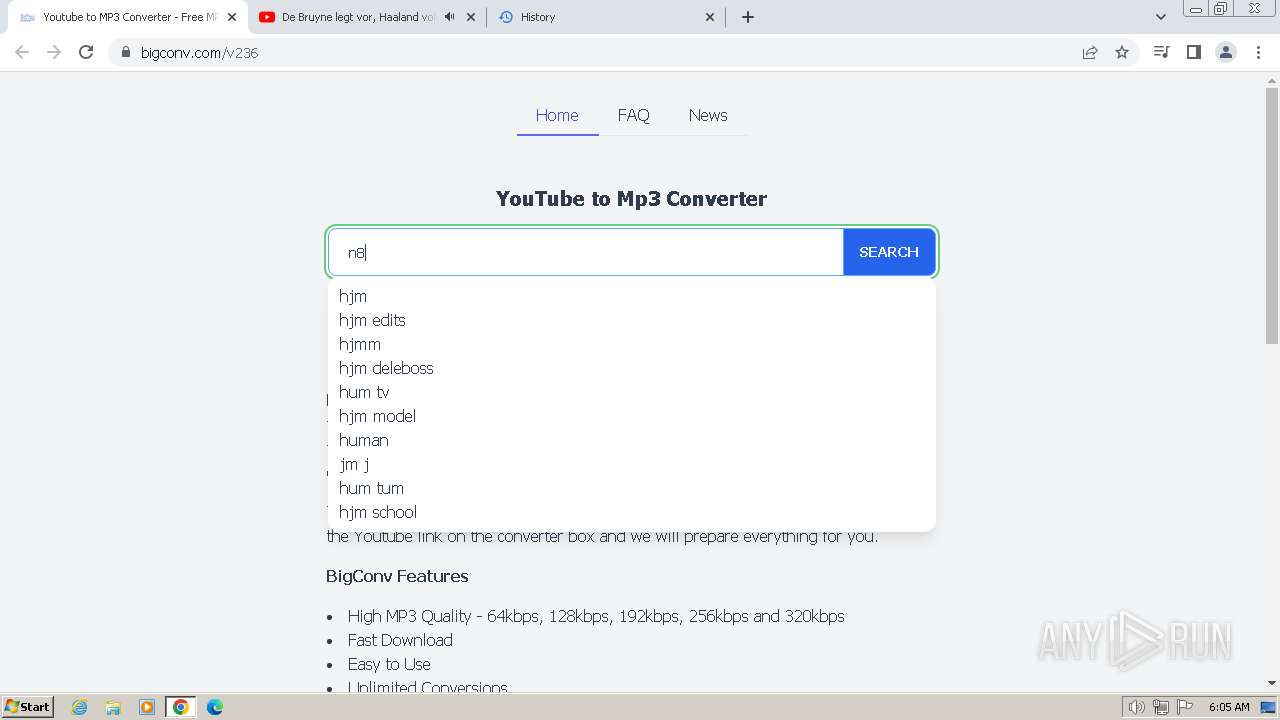
Task: Close the De Bruyne YouTube tab
Action: [x=471, y=17]
